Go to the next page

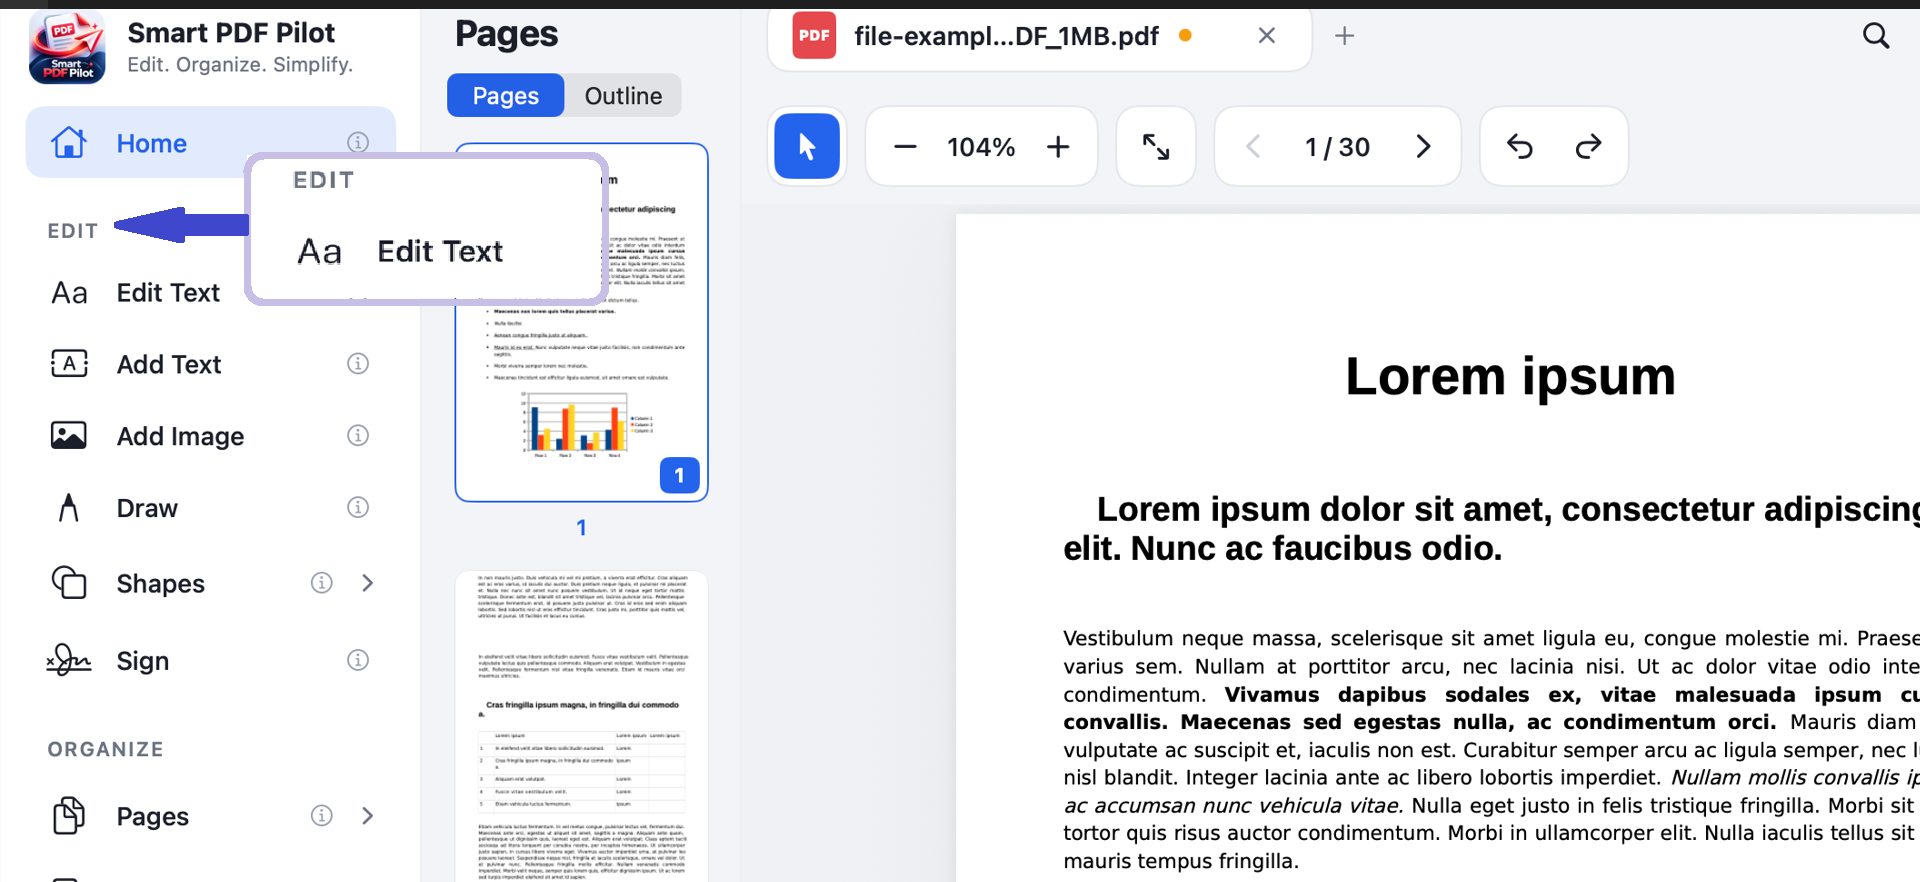(1423, 147)
